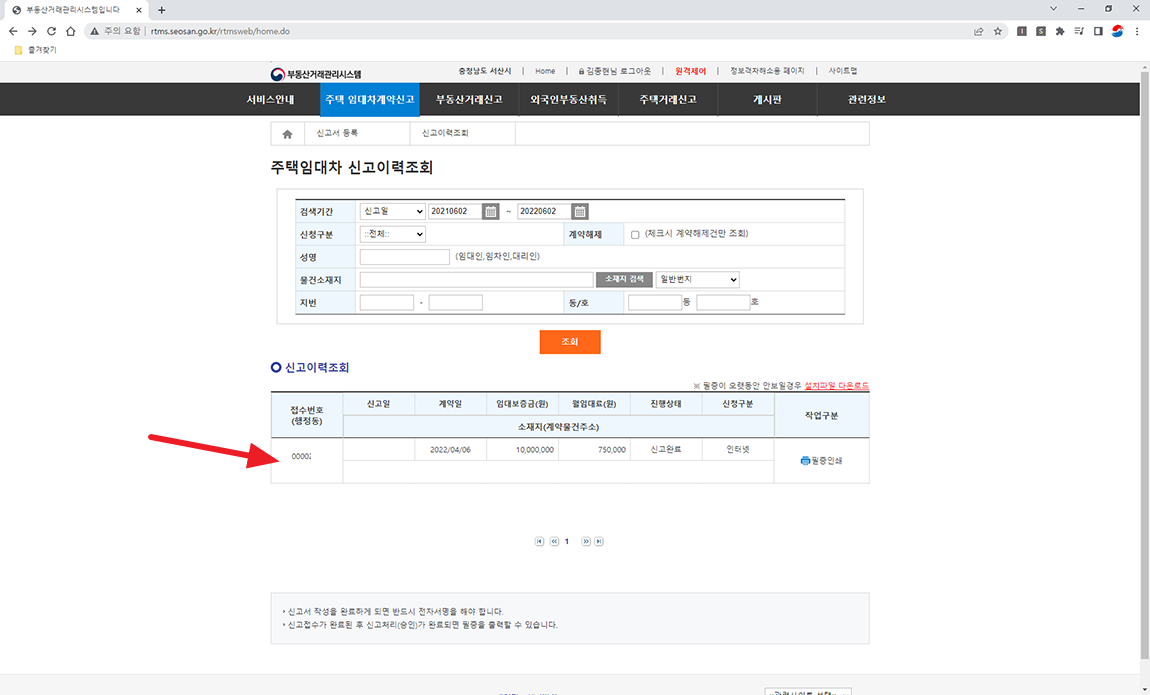Open the Extensions puzzle-piece icon
The width and height of the screenshot is (1150, 695).
(x=1060, y=32)
